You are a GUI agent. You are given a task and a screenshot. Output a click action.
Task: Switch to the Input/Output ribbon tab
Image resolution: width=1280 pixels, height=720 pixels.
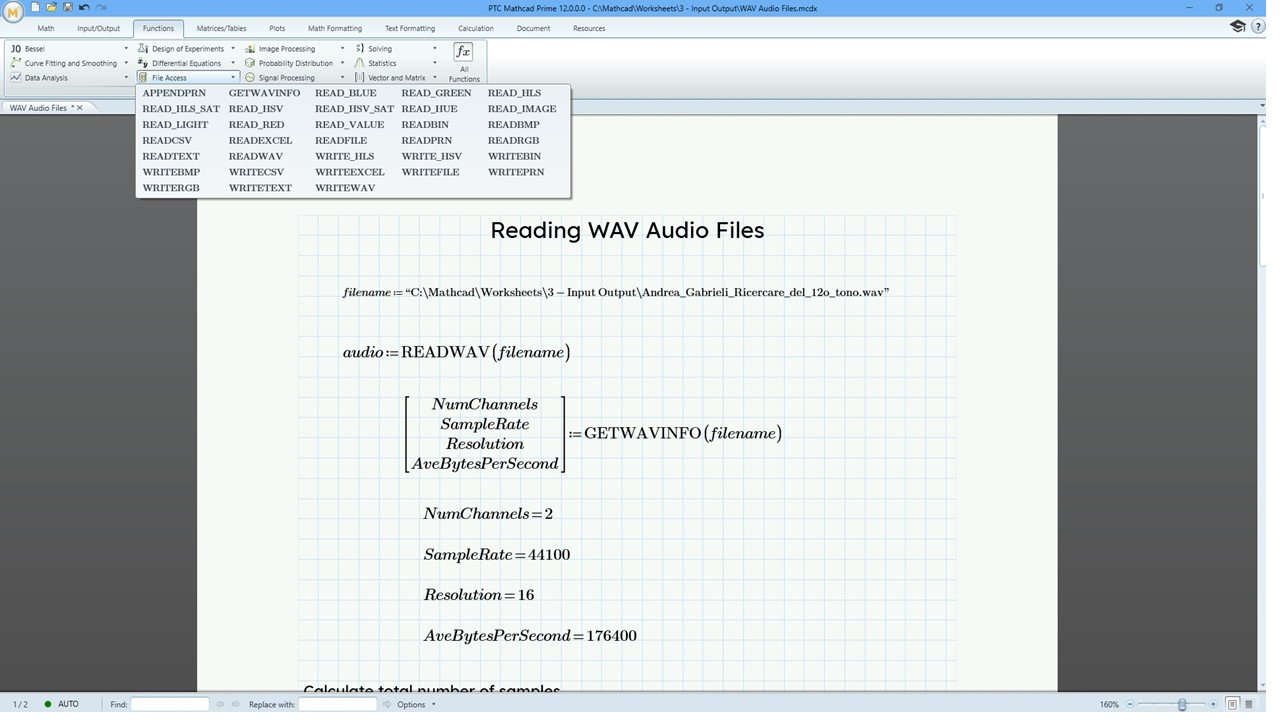point(98,28)
